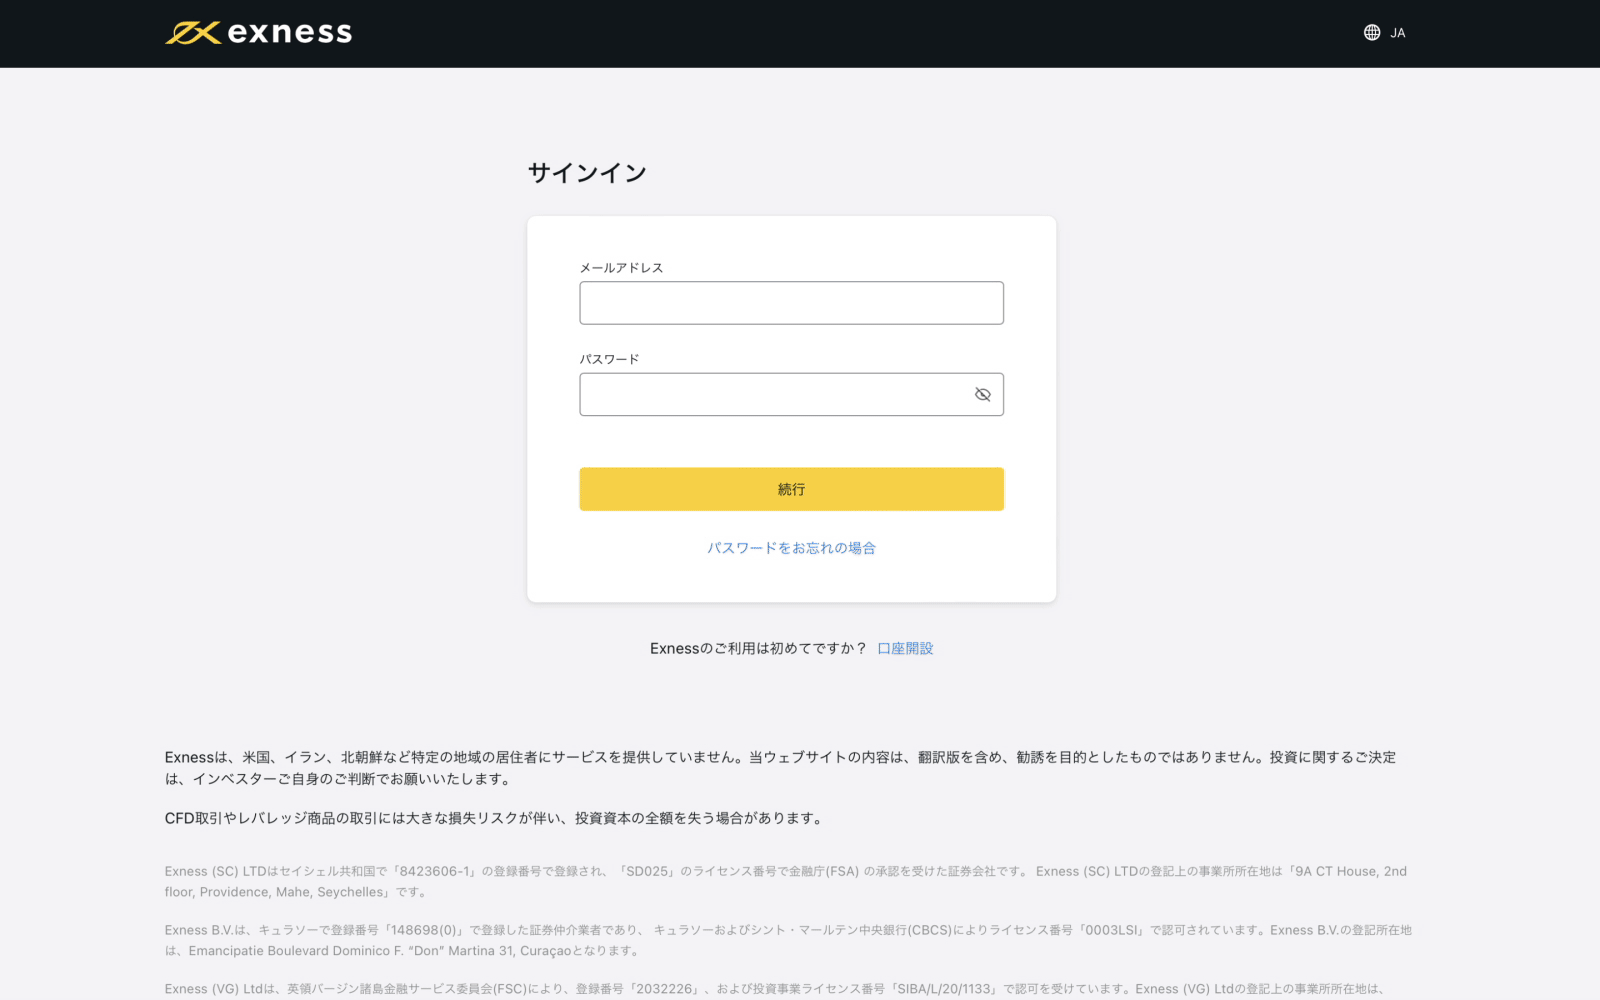Click the CFD取引 risk warning sentence
Screen dimensions: 1600x1000
pyautogui.click(x=496, y=818)
